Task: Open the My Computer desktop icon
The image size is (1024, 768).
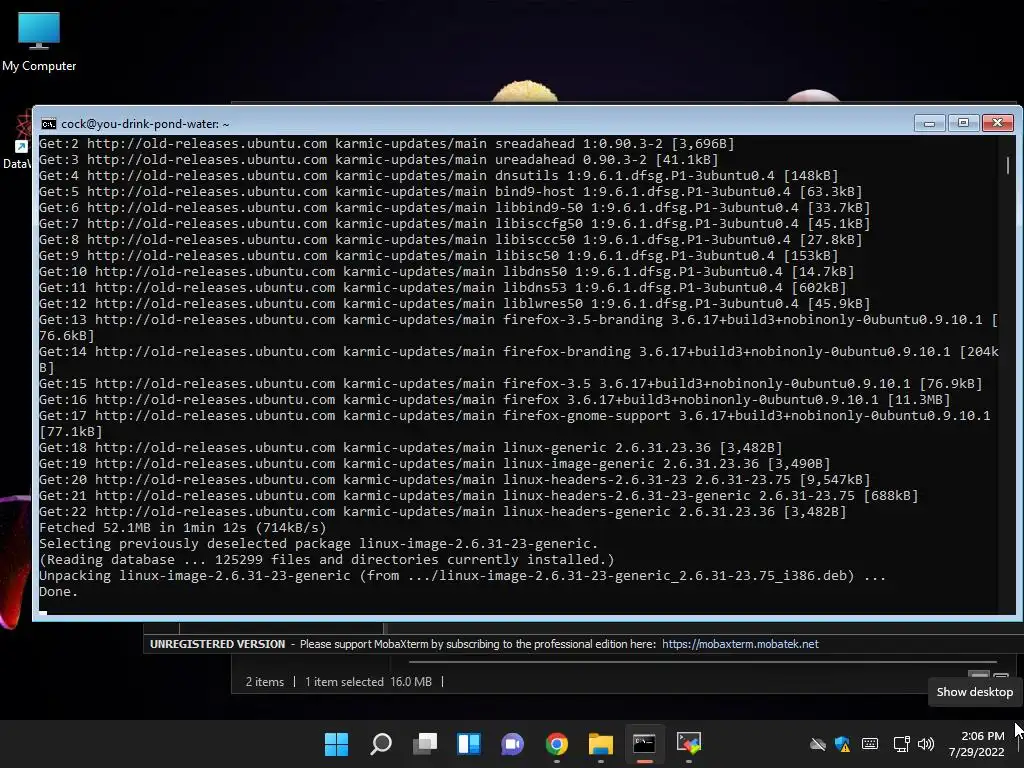Action: (x=39, y=41)
